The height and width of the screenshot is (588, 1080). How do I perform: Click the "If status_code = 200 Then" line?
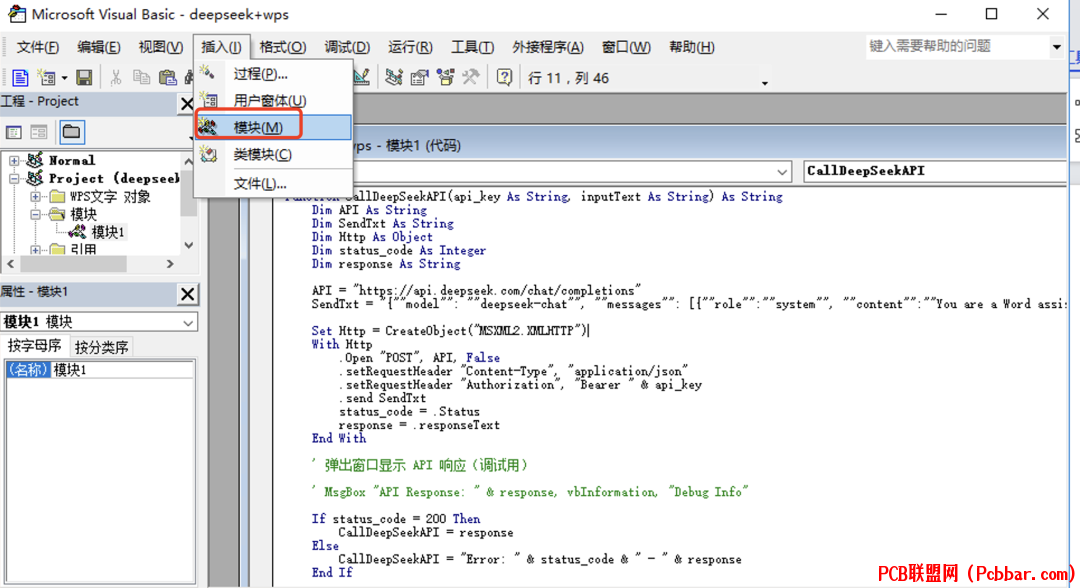point(396,519)
